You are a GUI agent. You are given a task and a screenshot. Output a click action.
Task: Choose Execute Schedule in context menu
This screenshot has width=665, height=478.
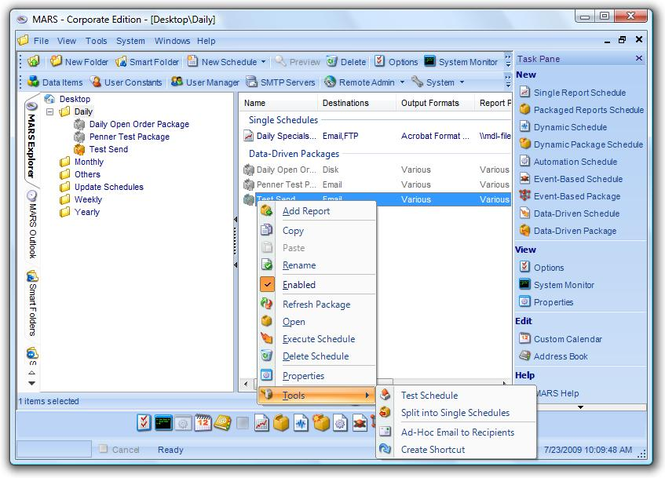[317, 339]
